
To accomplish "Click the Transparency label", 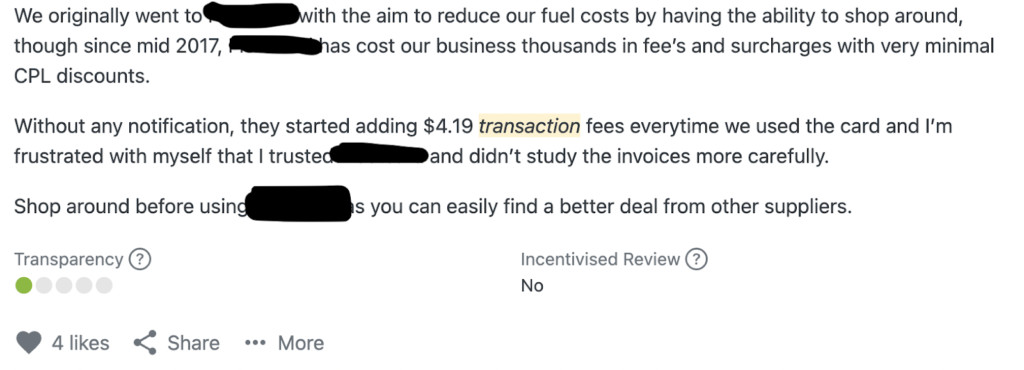I will pos(69,260).
